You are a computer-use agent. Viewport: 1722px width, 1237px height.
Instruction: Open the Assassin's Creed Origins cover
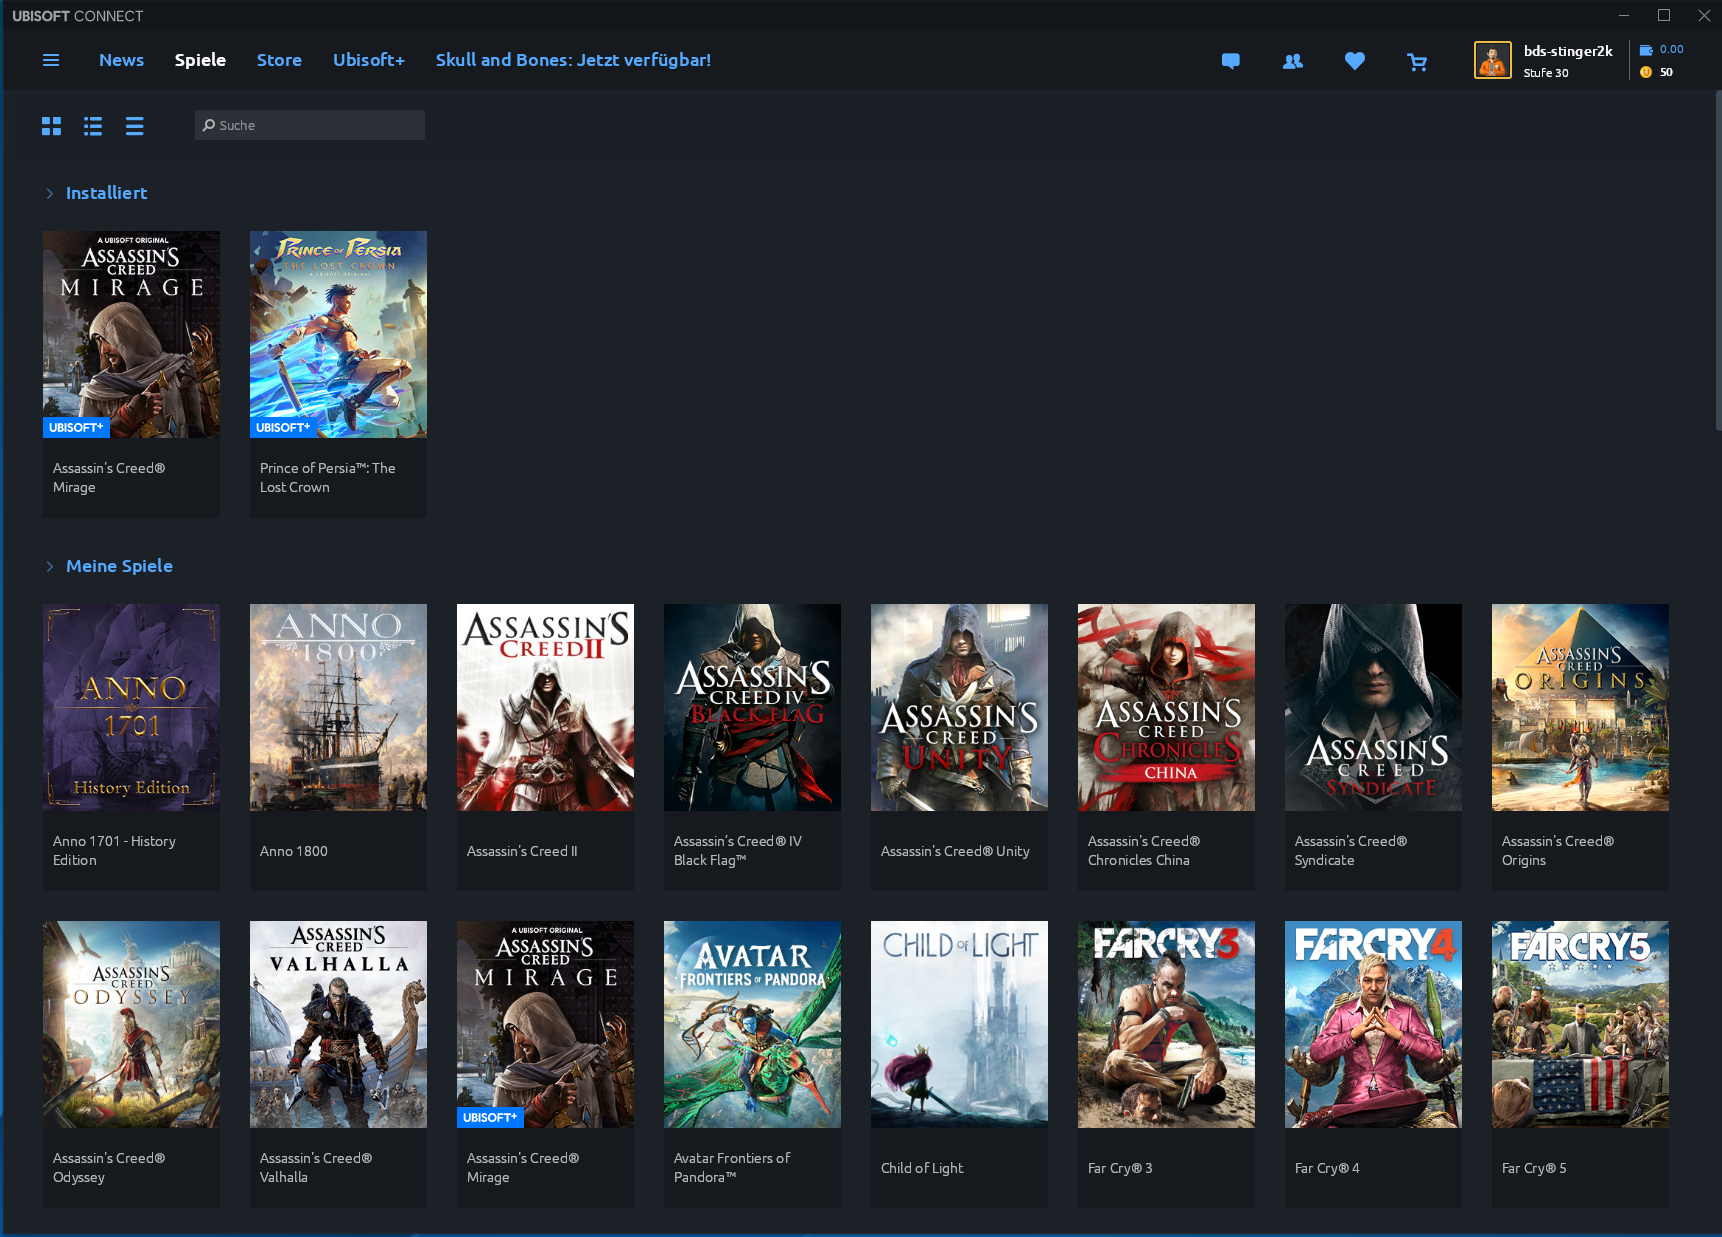coord(1580,707)
